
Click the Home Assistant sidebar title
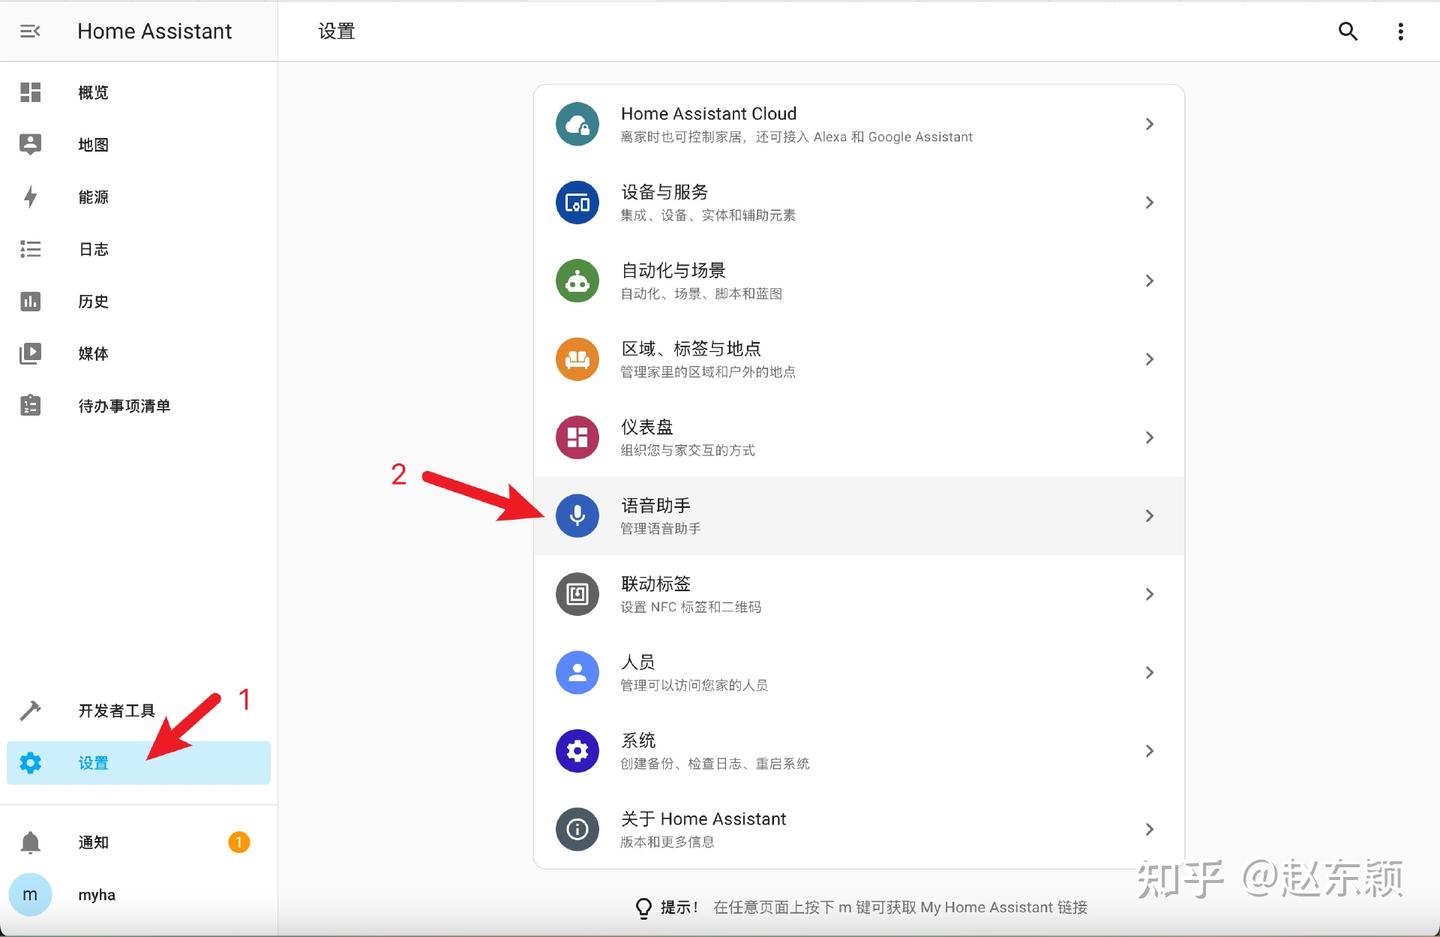pos(154,31)
